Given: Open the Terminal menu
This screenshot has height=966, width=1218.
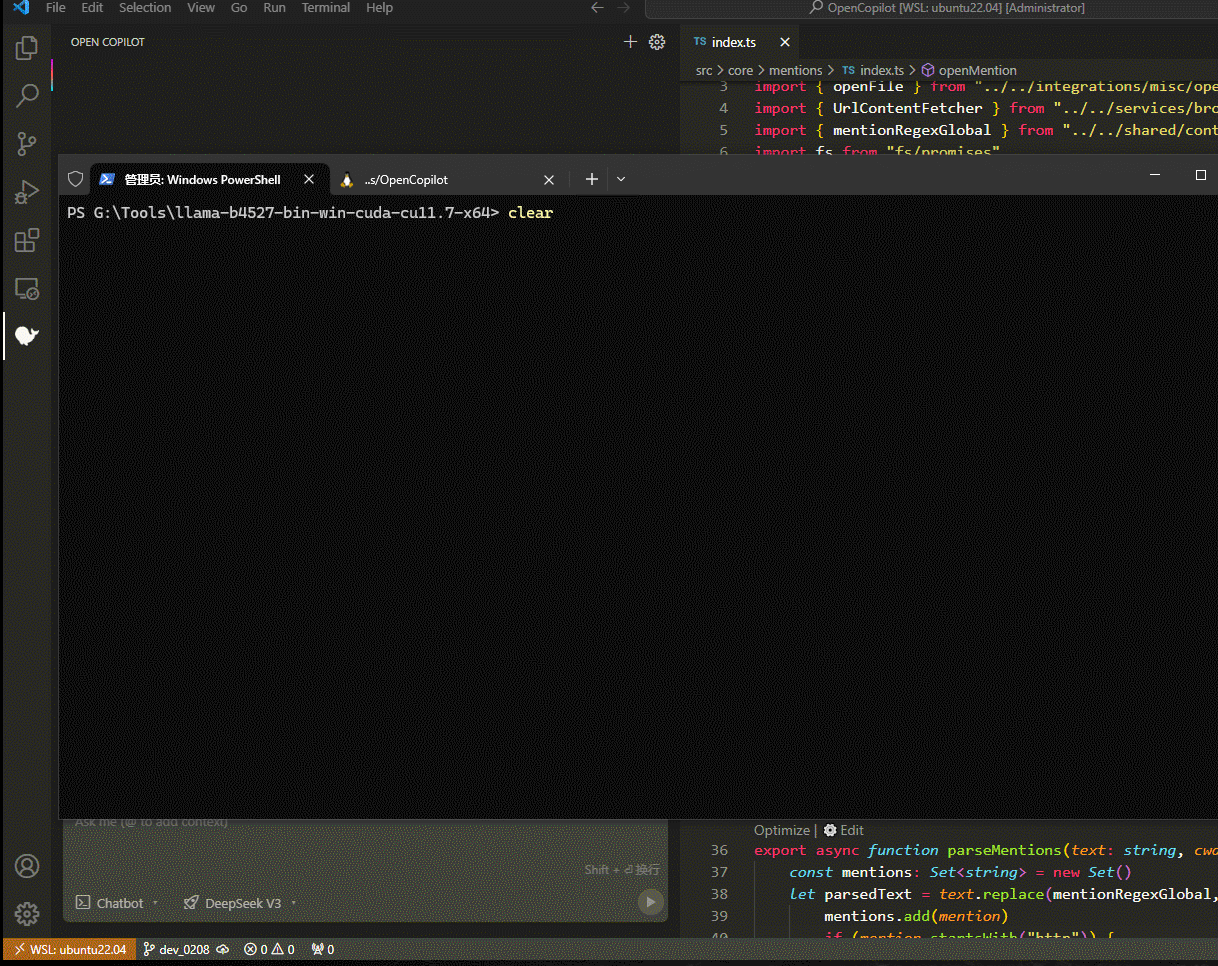Looking at the screenshot, I should click(x=326, y=8).
